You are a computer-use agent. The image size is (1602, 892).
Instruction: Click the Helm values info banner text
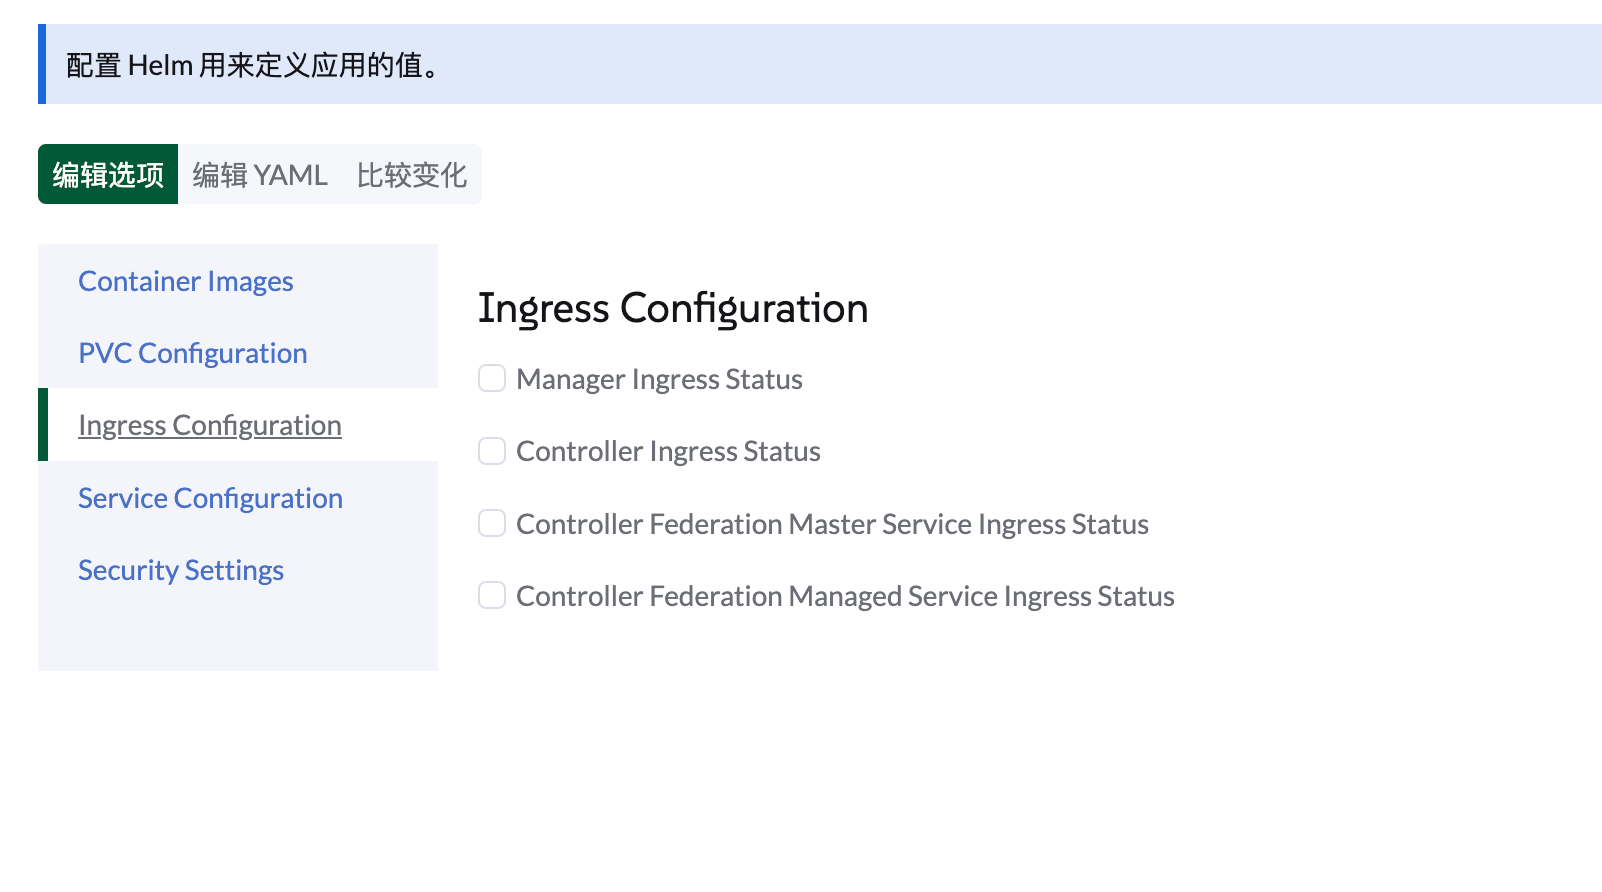tap(253, 65)
